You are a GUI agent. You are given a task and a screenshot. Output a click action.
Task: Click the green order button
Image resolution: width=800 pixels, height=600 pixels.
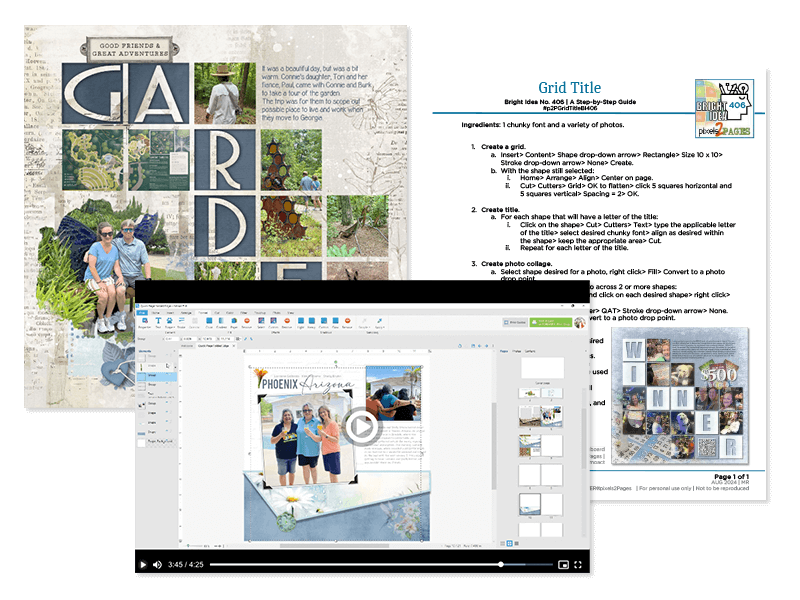[551, 322]
